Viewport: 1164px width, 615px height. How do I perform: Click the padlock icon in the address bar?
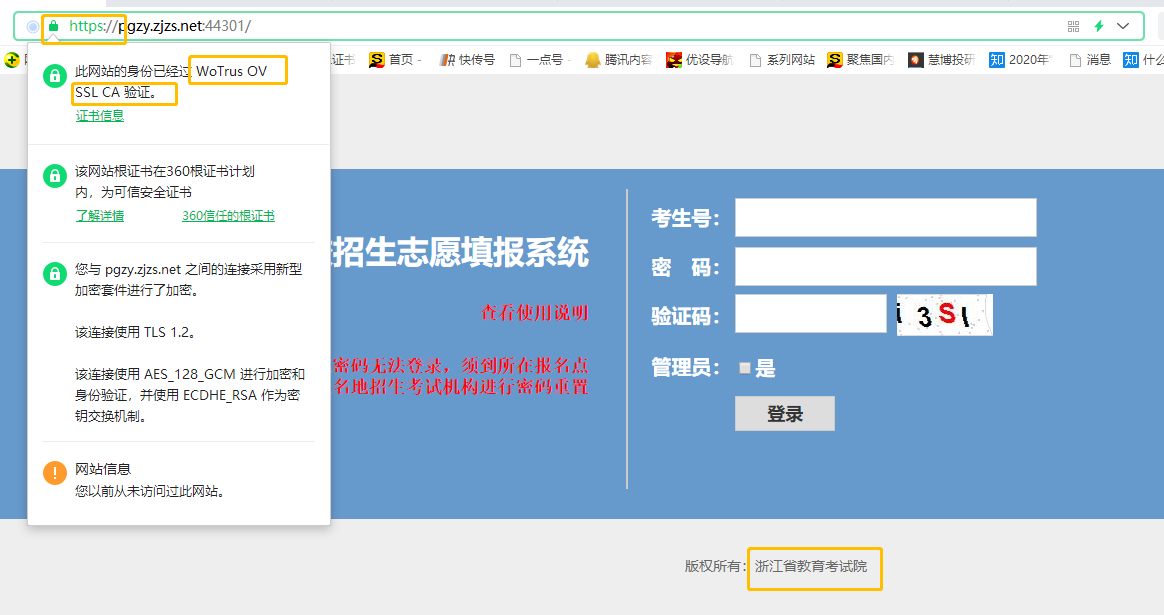pyautogui.click(x=52, y=26)
